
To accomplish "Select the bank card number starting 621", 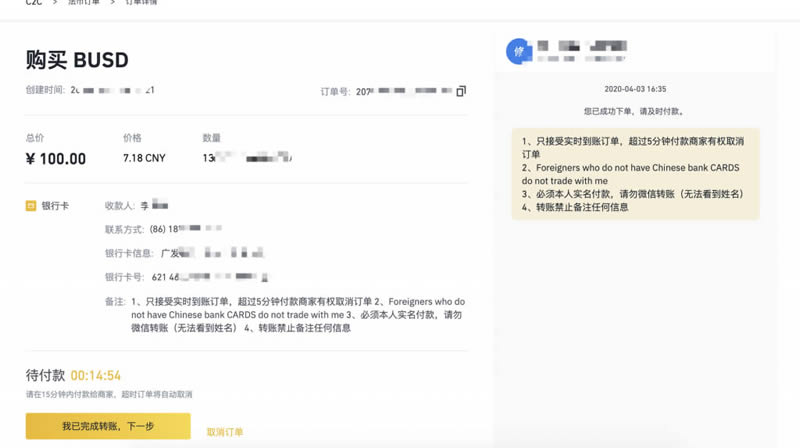I will pyautogui.click(x=210, y=277).
